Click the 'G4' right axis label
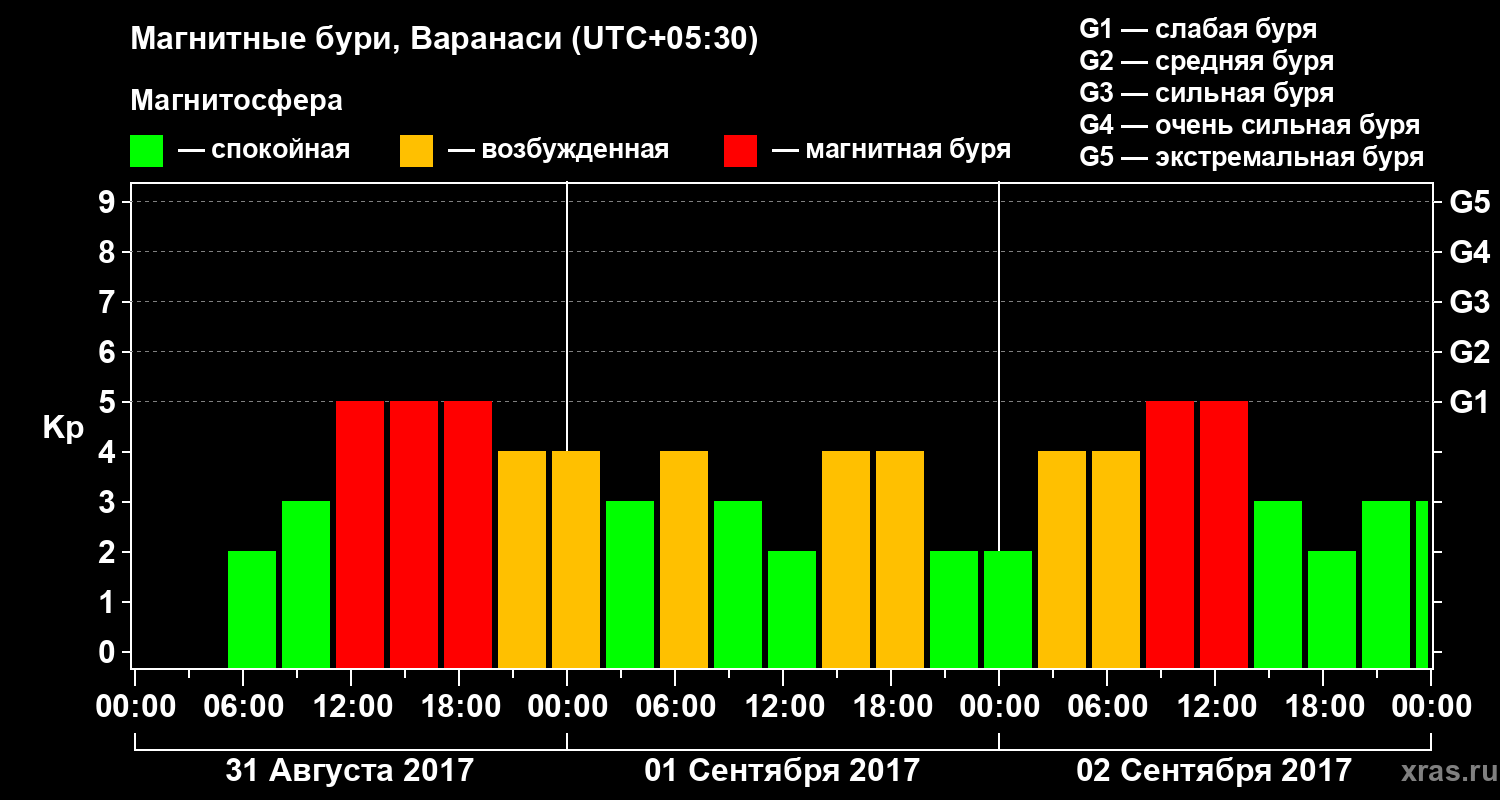 pyautogui.click(x=1470, y=252)
